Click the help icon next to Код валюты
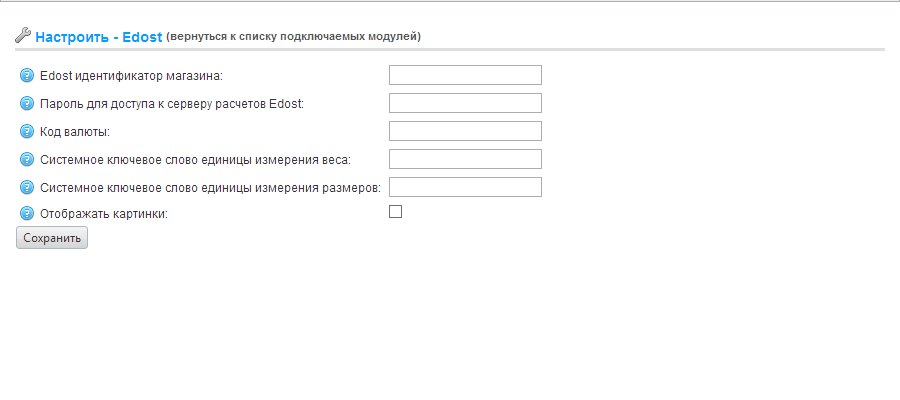Image resolution: width=900 pixels, height=400 pixels. click(x=27, y=131)
